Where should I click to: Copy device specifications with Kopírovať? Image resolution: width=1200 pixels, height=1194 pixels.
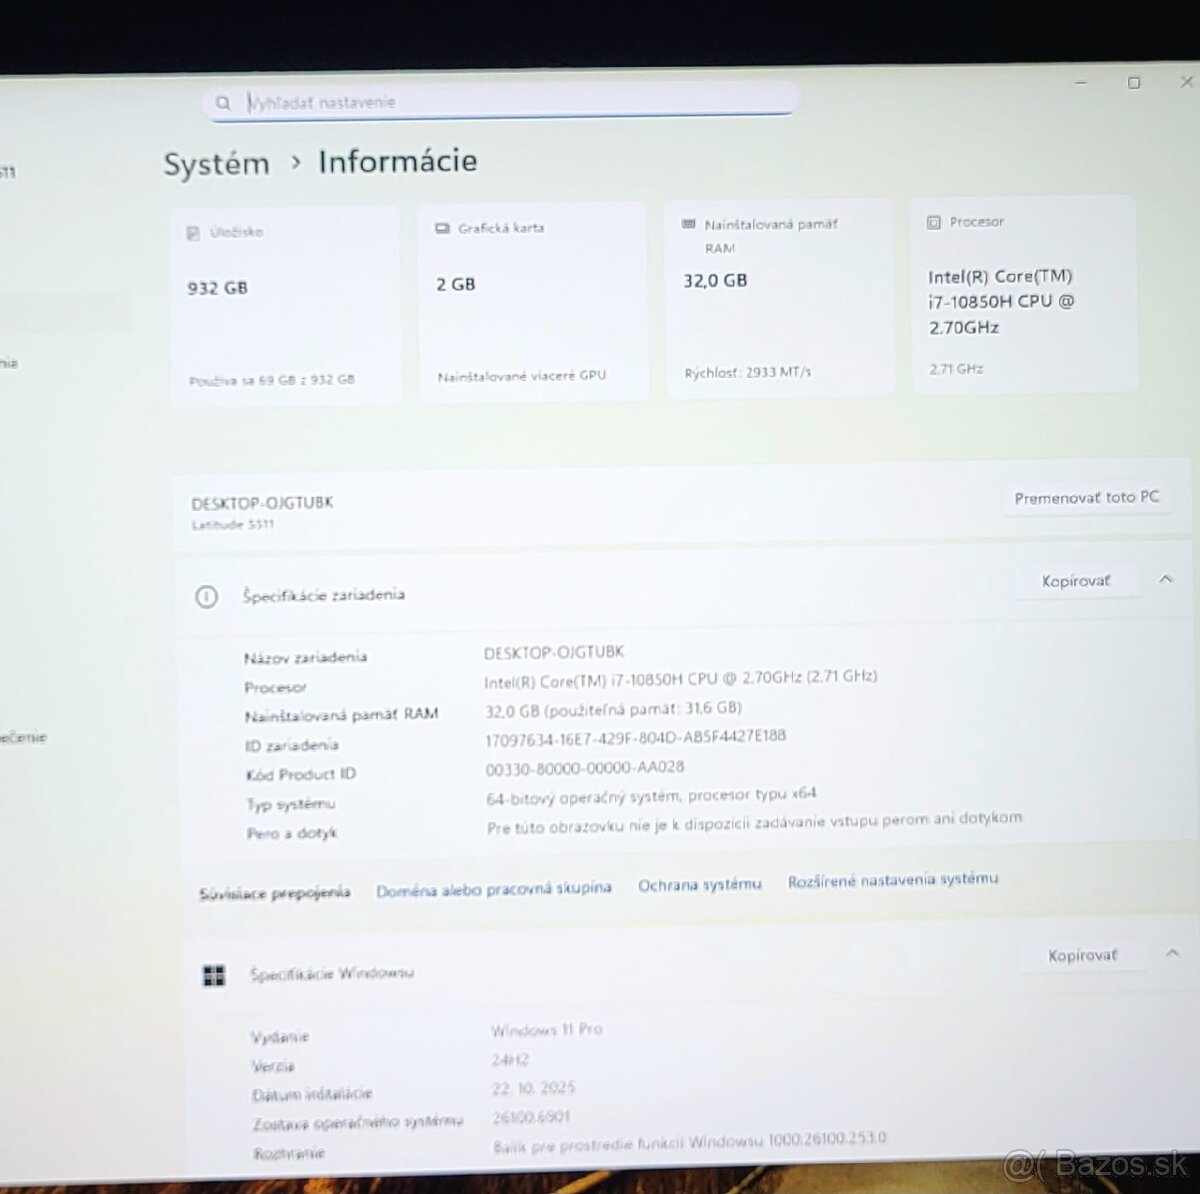[1075, 581]
